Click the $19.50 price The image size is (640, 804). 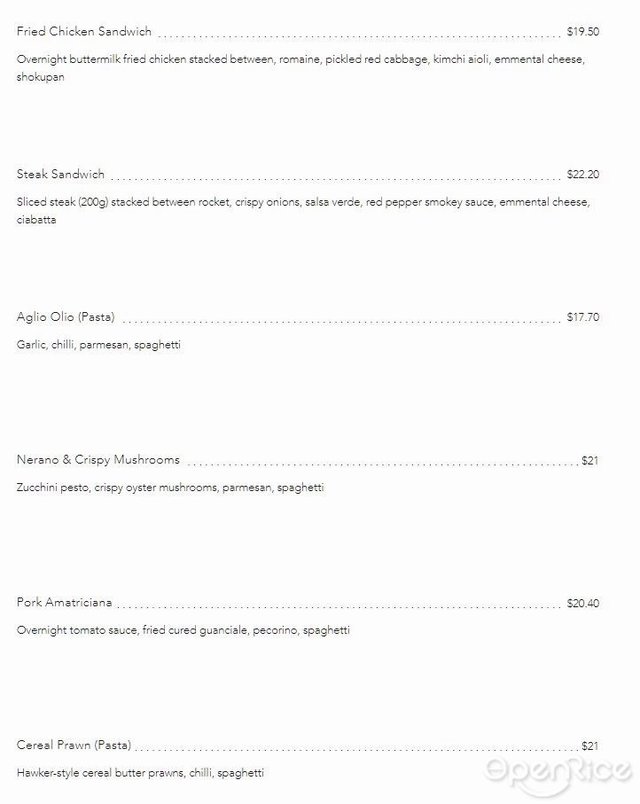[x=583, y=32]
